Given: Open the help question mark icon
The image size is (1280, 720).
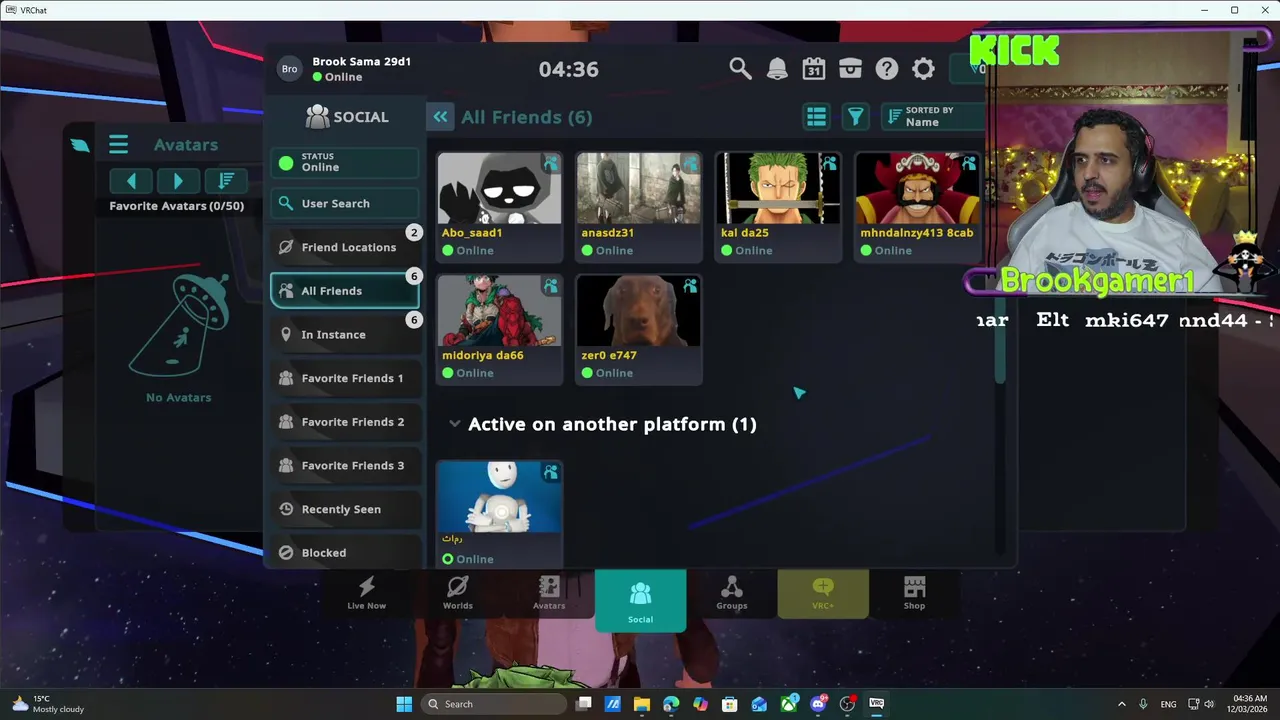Looking at the screenshot, I should (x=887, y=68).
